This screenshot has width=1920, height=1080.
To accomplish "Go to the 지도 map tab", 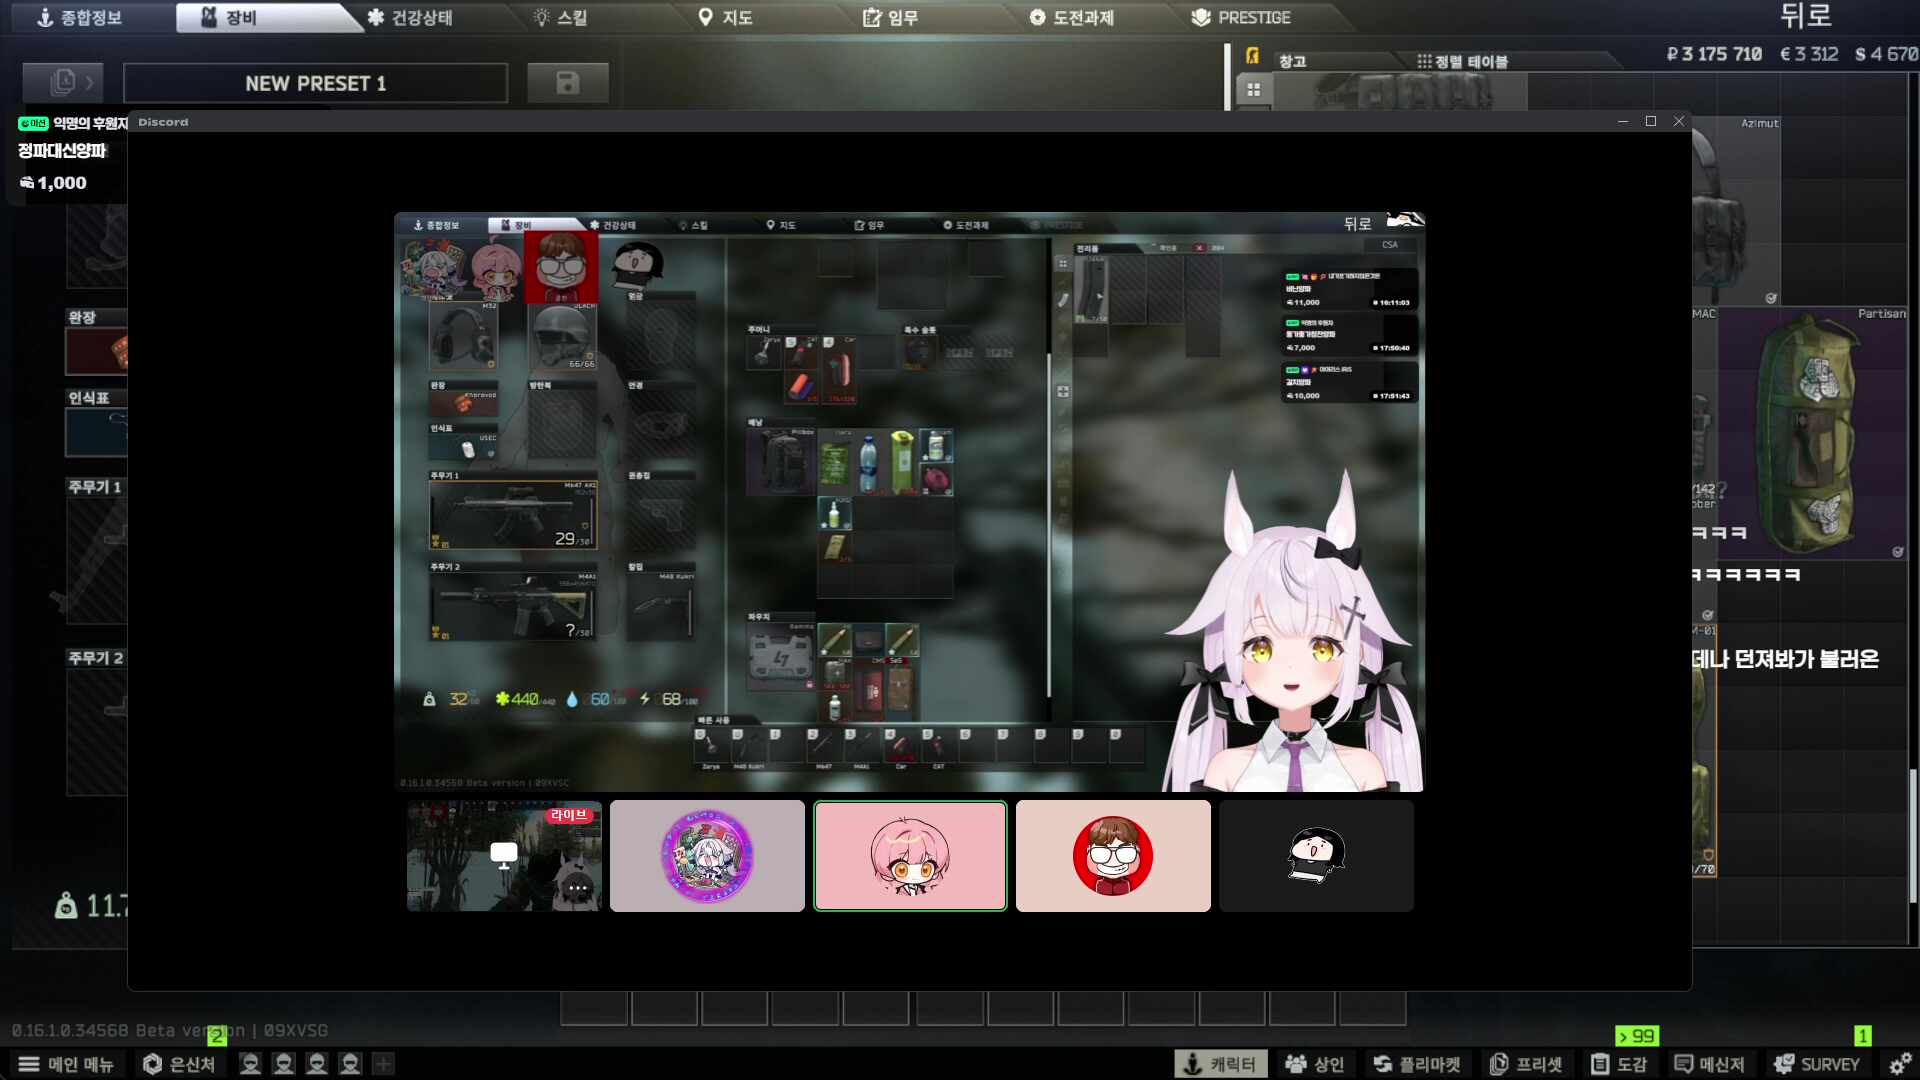I will (725, 17).
